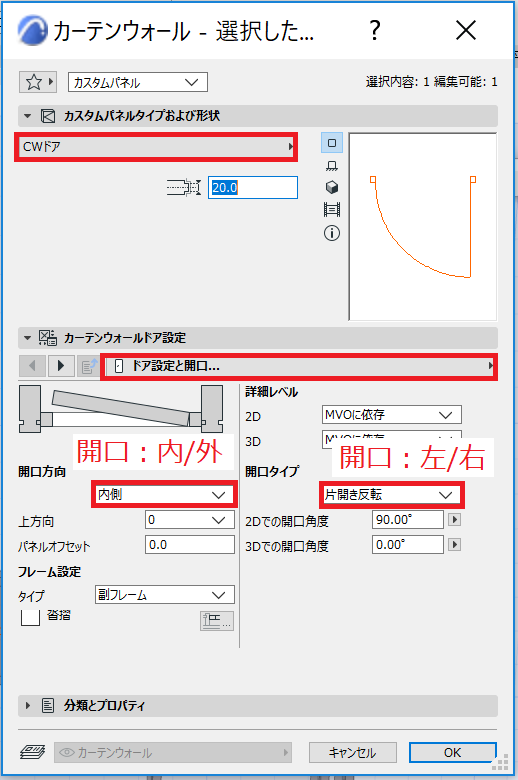
Task: Open the 開口方向 内側 dropdown
Action: click(x=164, y=494)
